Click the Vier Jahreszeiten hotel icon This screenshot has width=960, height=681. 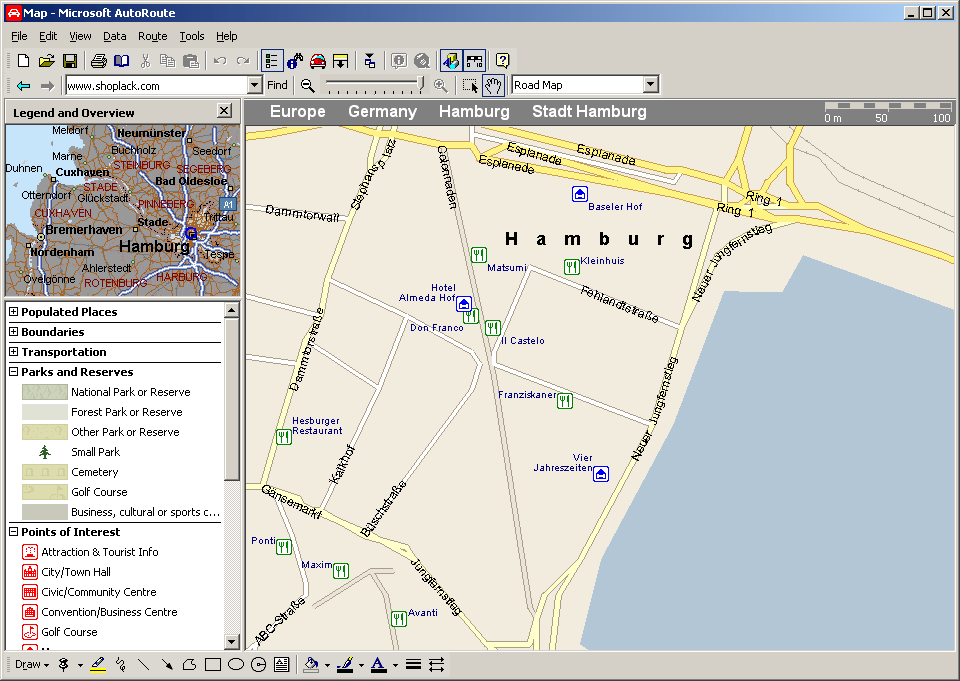[601, 474]
